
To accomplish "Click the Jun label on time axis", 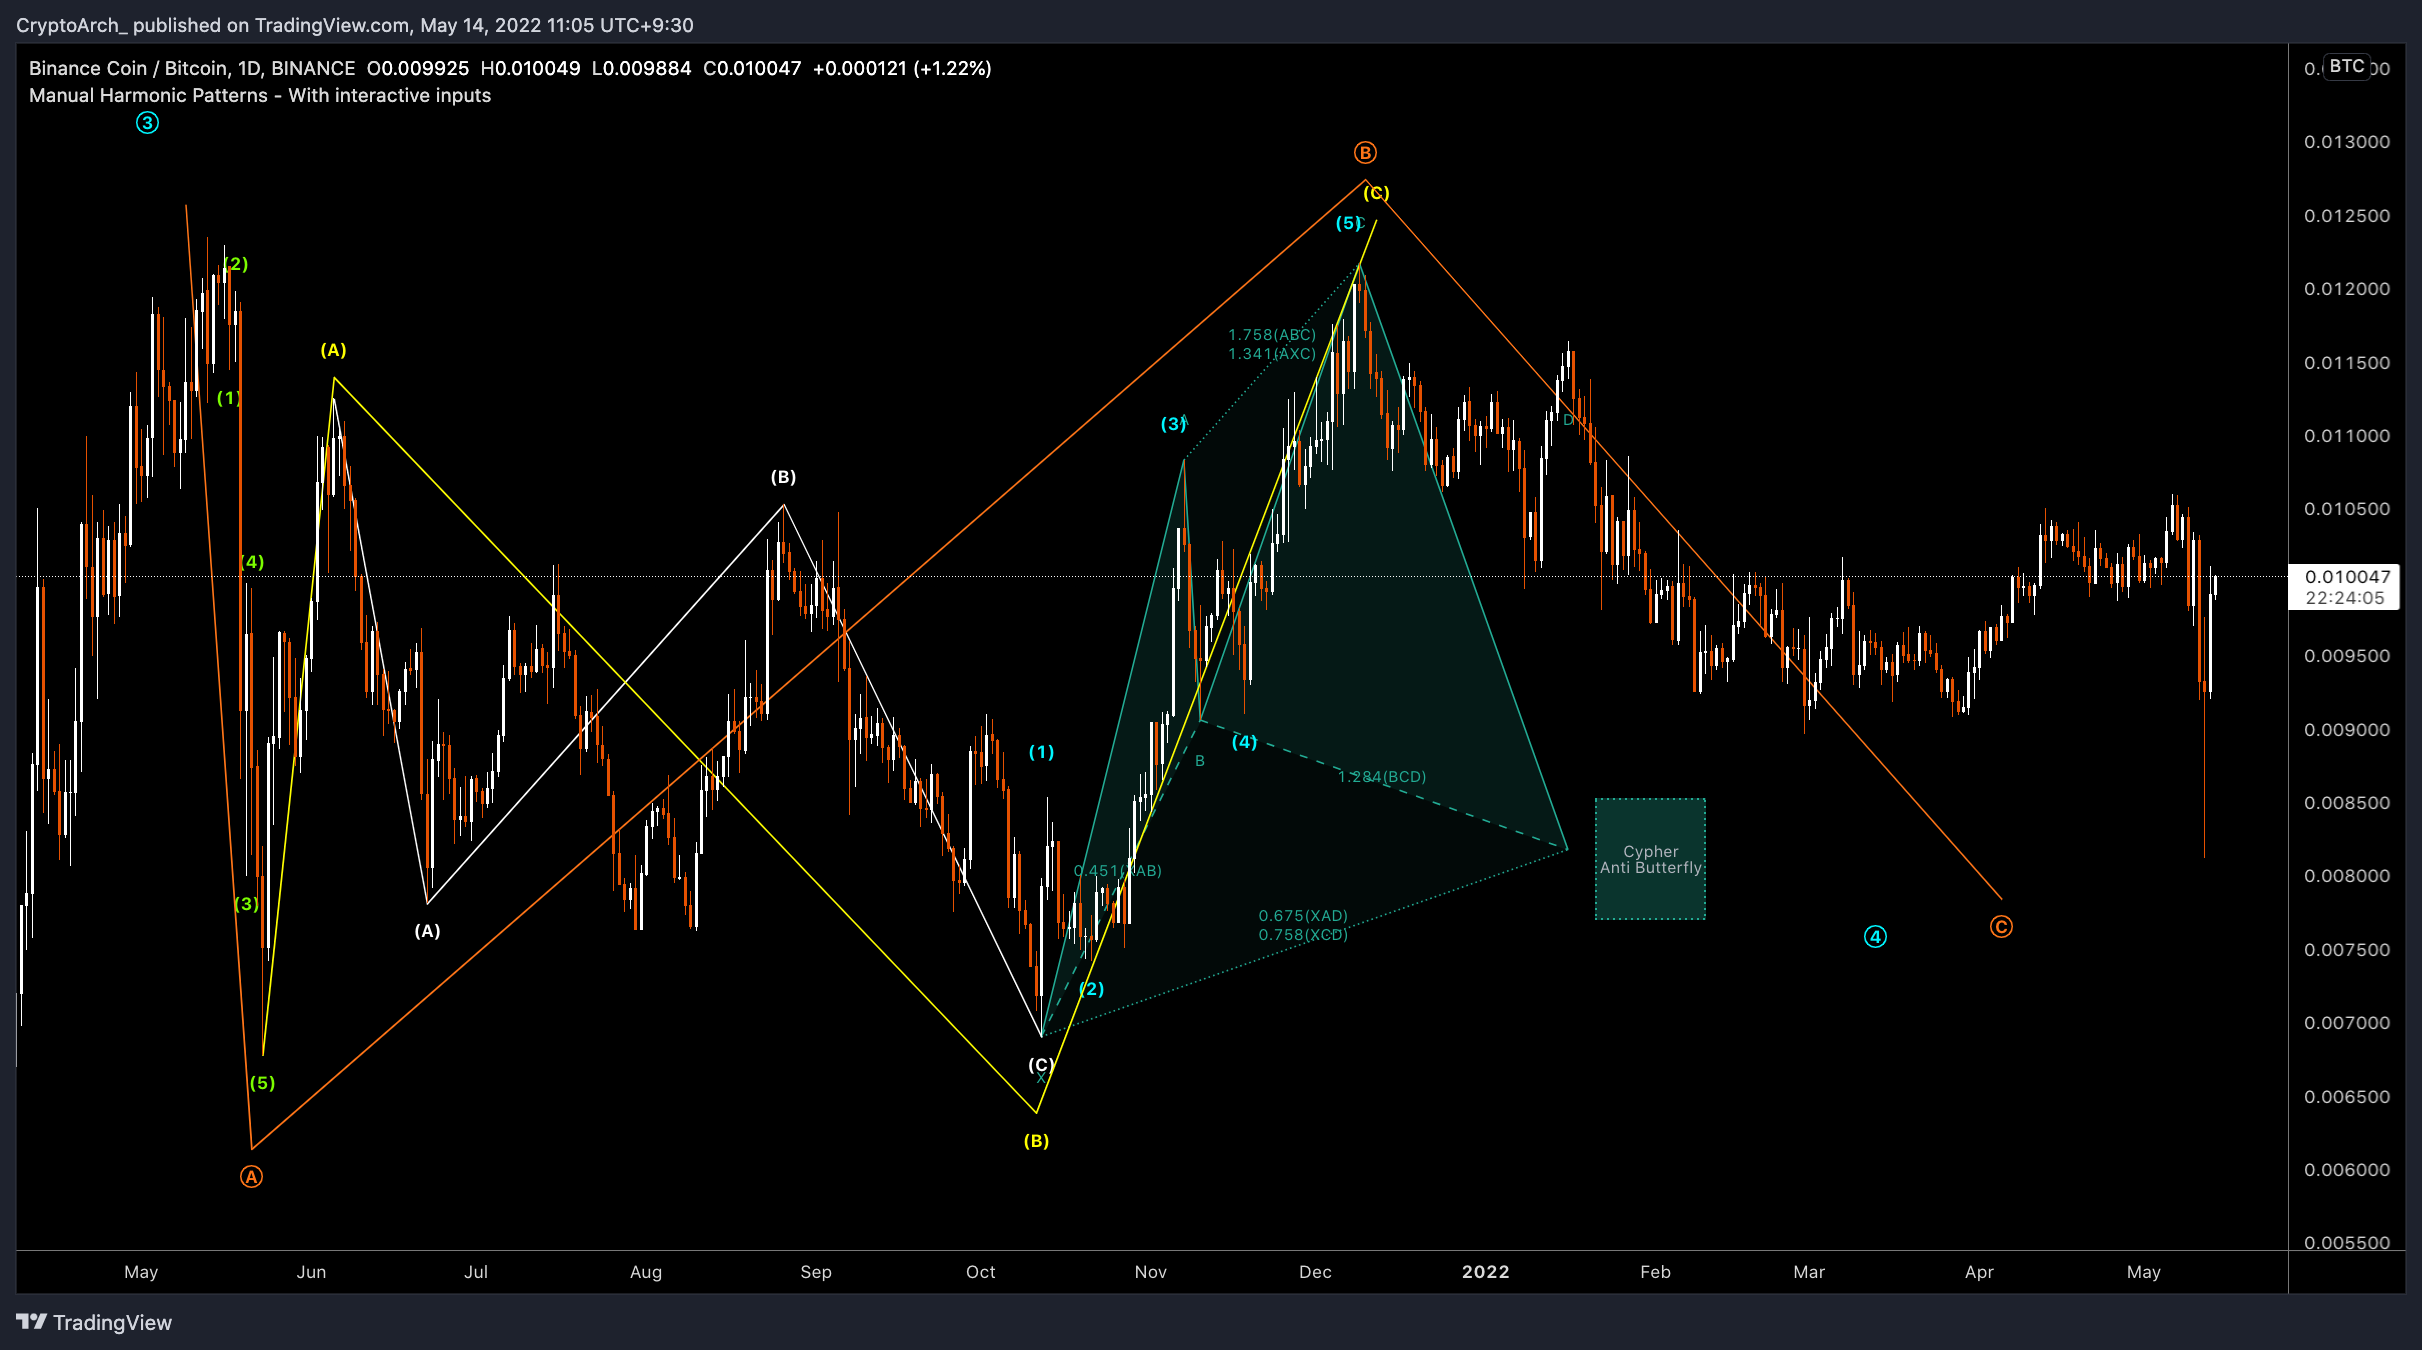I will 311,1272.
